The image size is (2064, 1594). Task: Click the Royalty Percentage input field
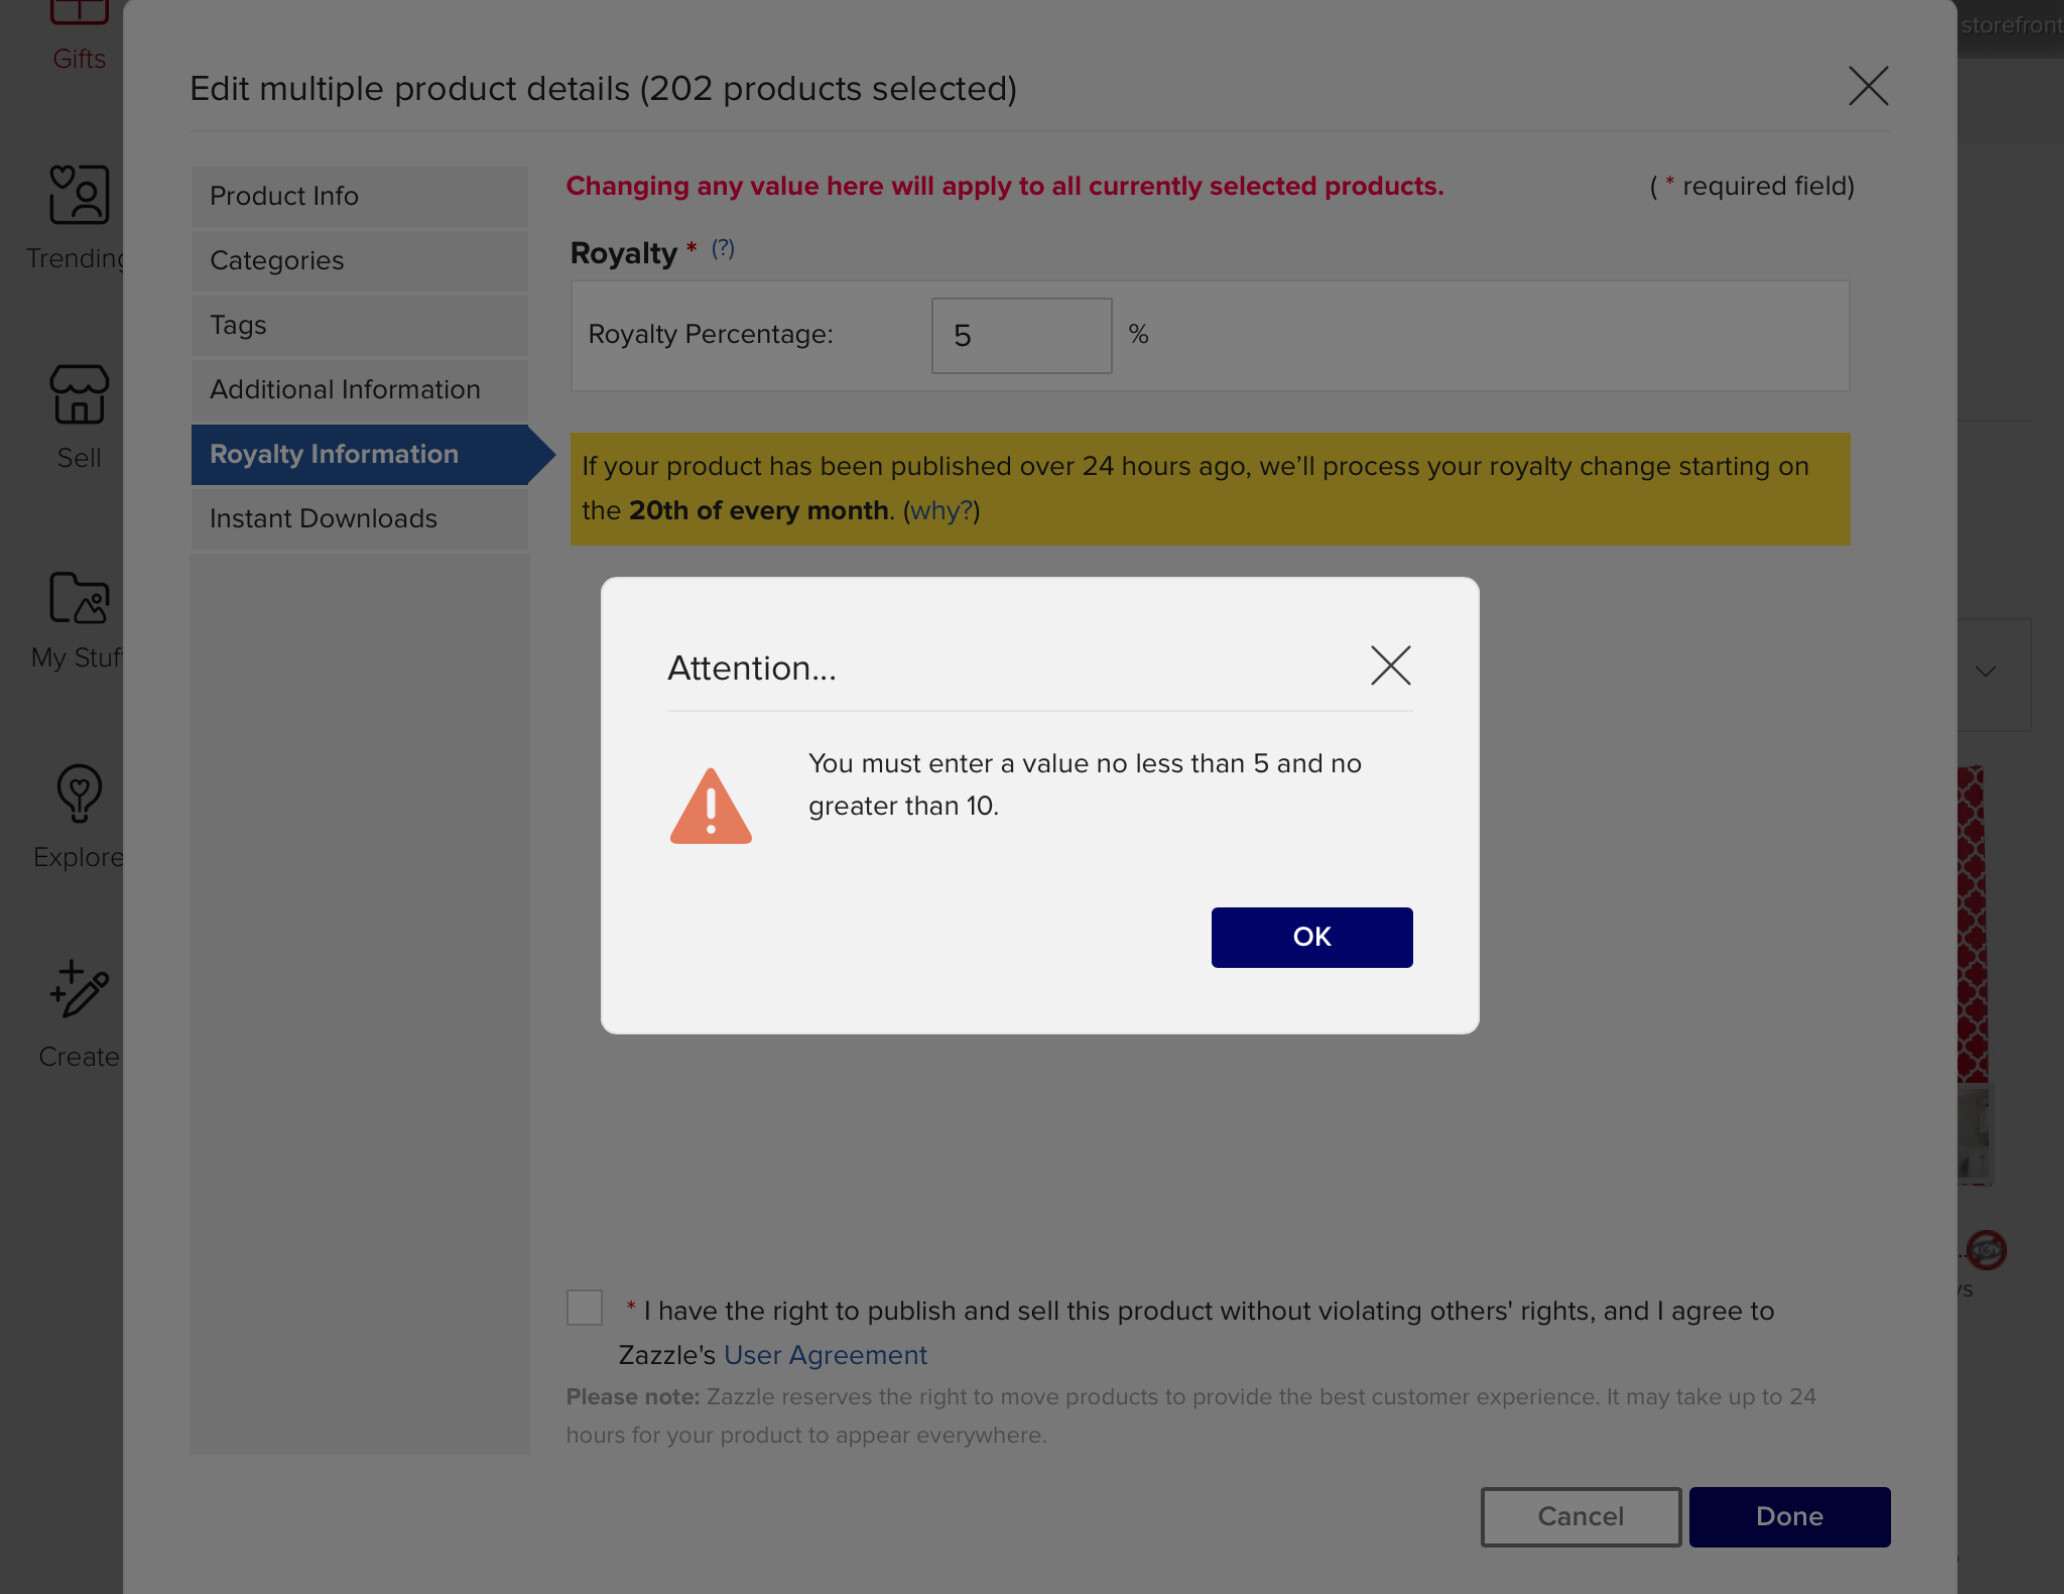pos(1021,335)
